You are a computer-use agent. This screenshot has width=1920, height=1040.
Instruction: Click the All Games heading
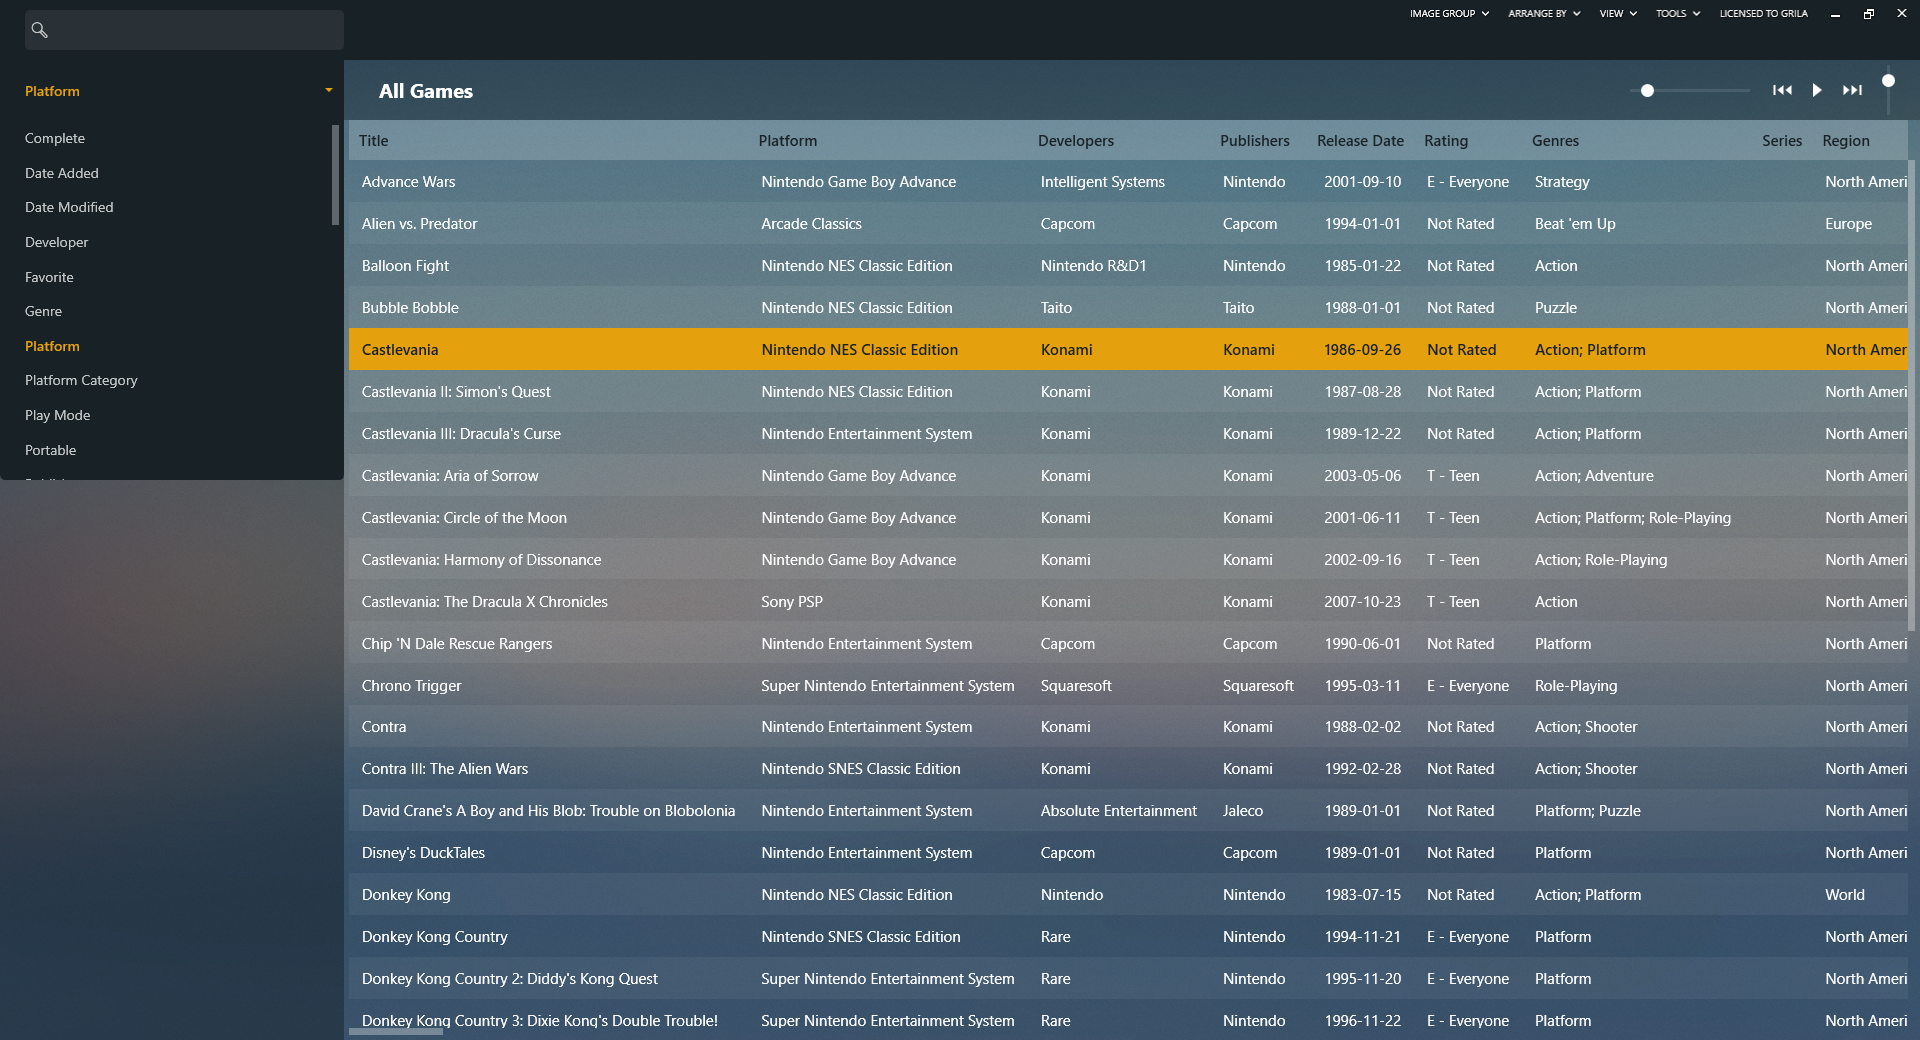click(x=426, y=91)
